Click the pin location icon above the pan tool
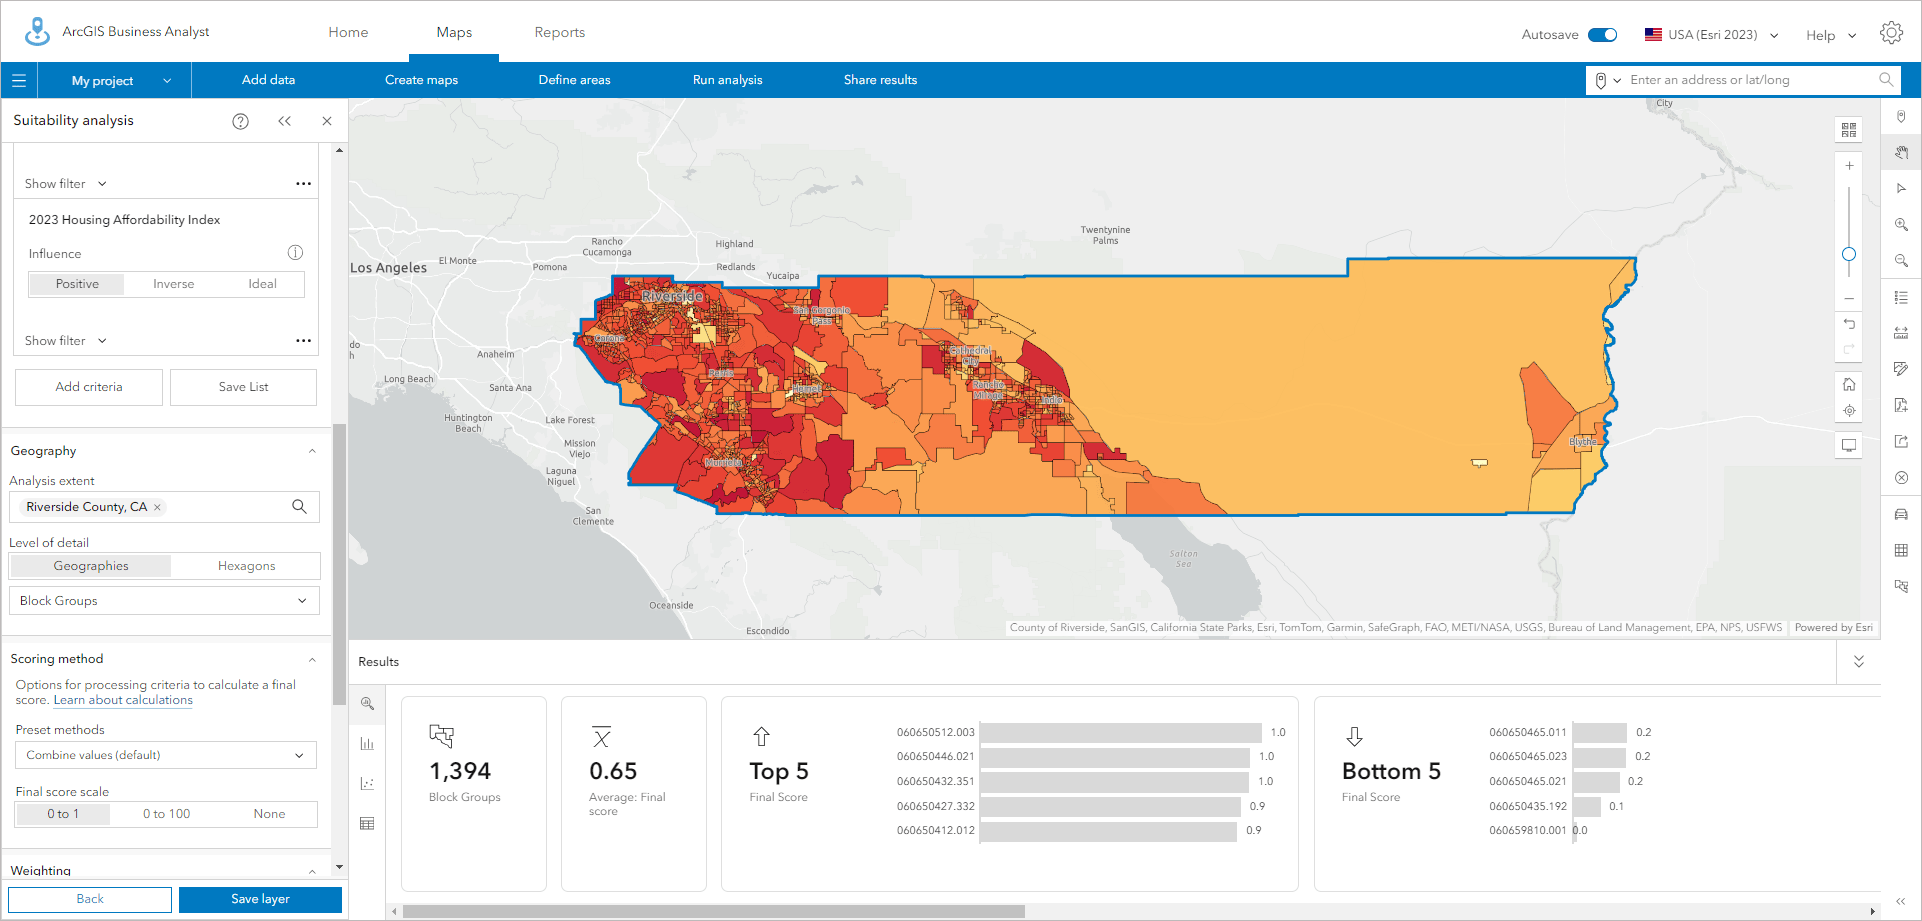 [x=1901, y=116]
